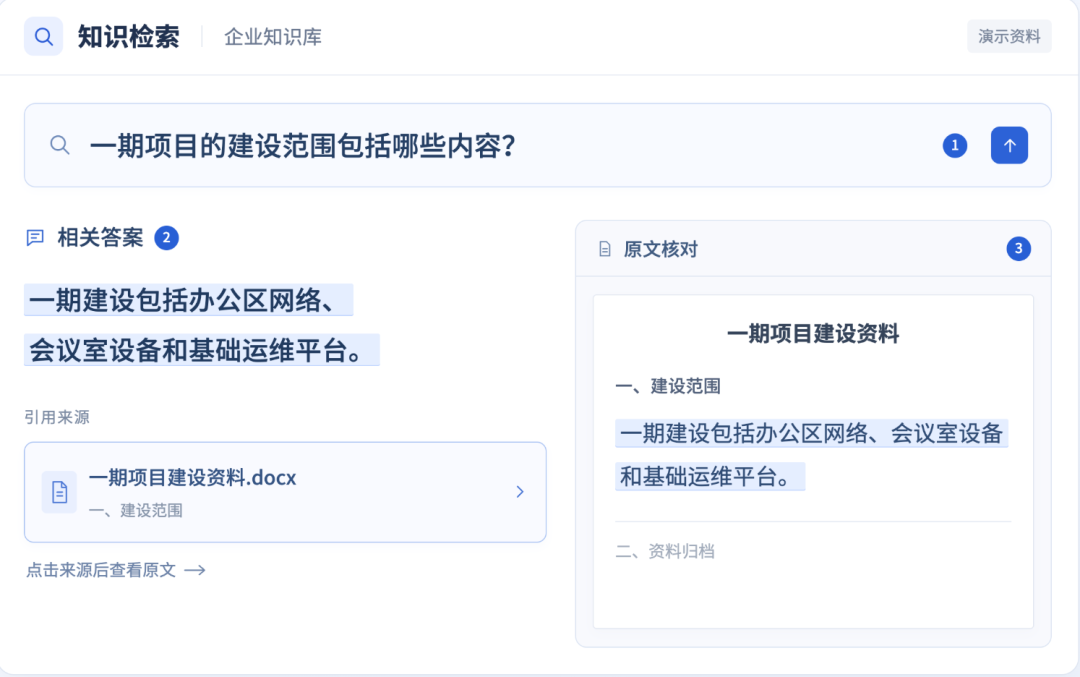
Task: Select the 一、建设范围 heading in the document preview
Action: tap(667, 386)
